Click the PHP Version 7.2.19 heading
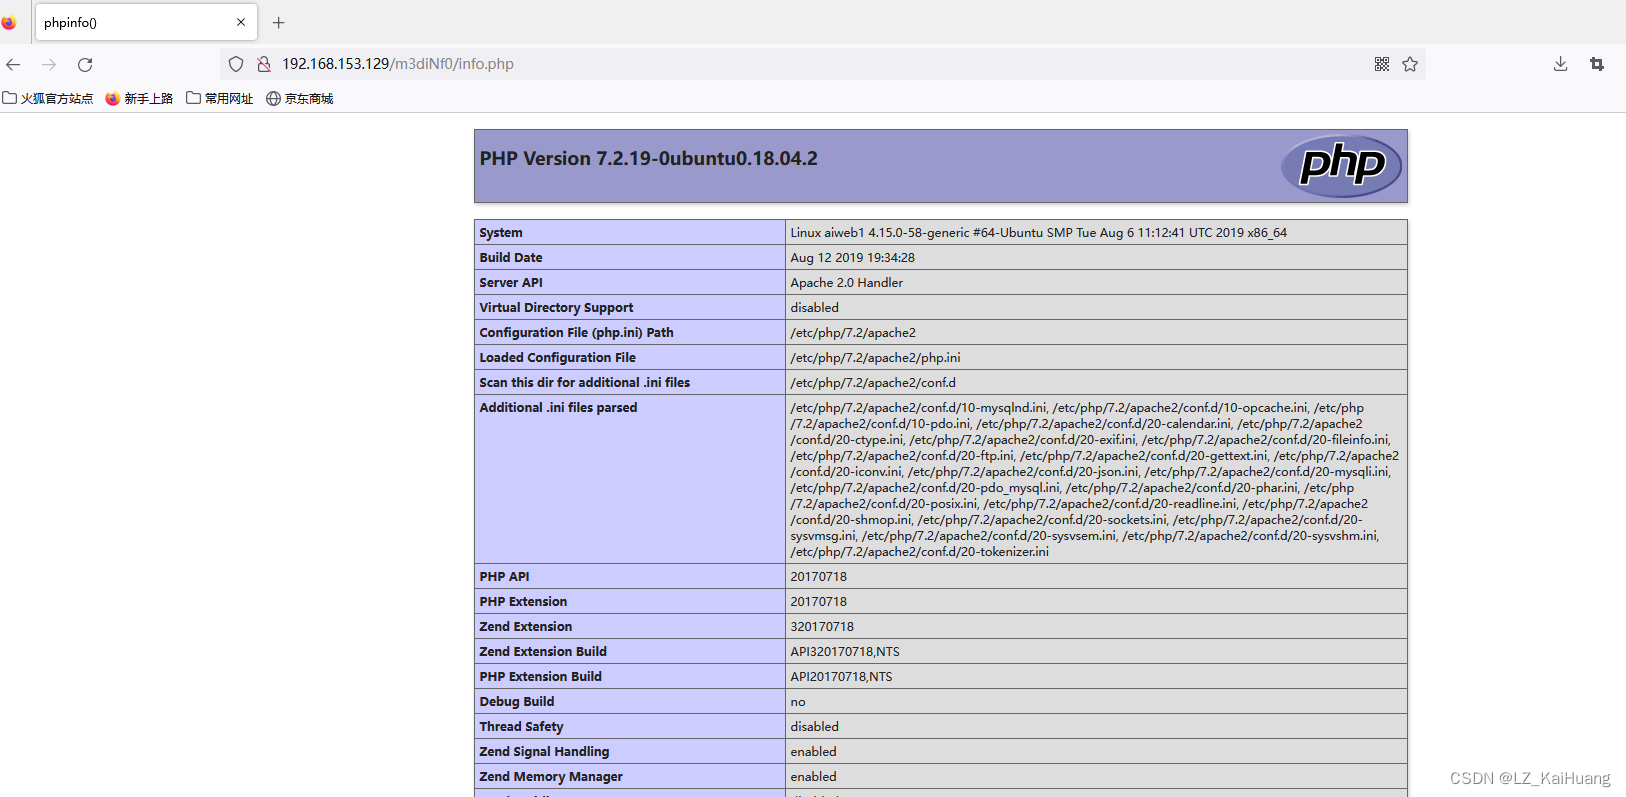This screenshot has width=1626, height=797. pos(648,159)
